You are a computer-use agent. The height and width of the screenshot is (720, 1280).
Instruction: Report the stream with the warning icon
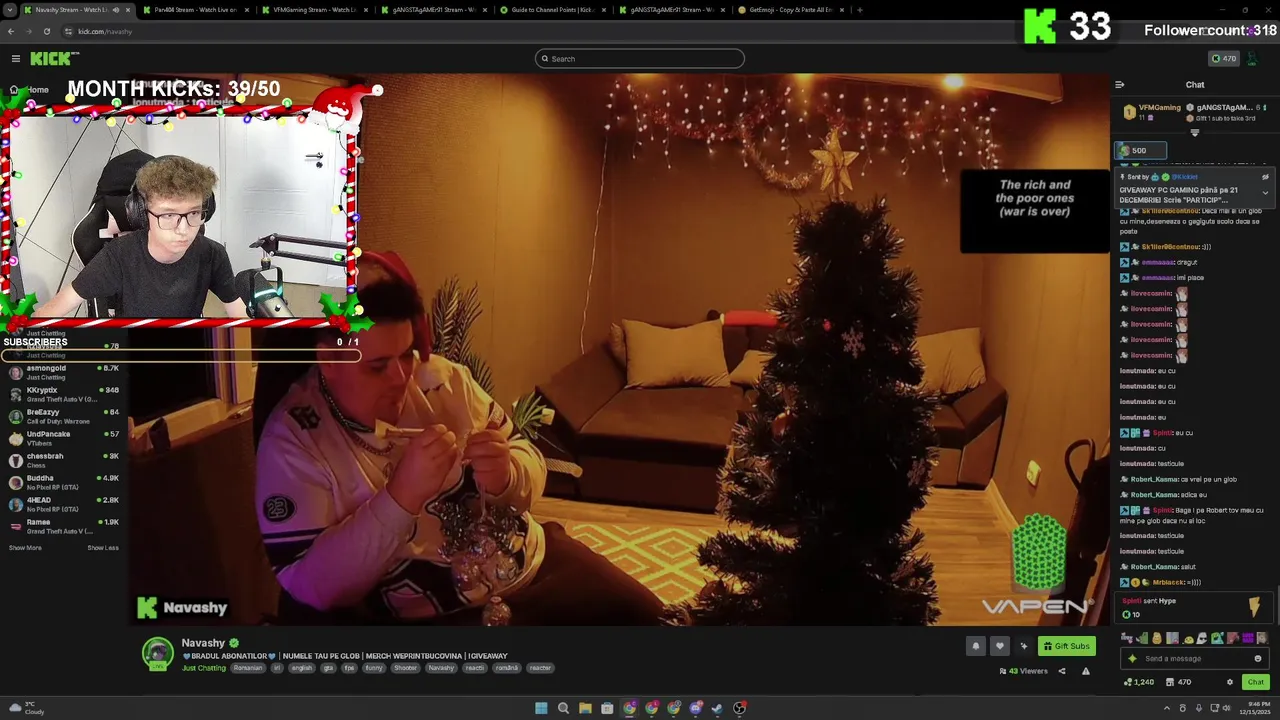pos(1086,671)
